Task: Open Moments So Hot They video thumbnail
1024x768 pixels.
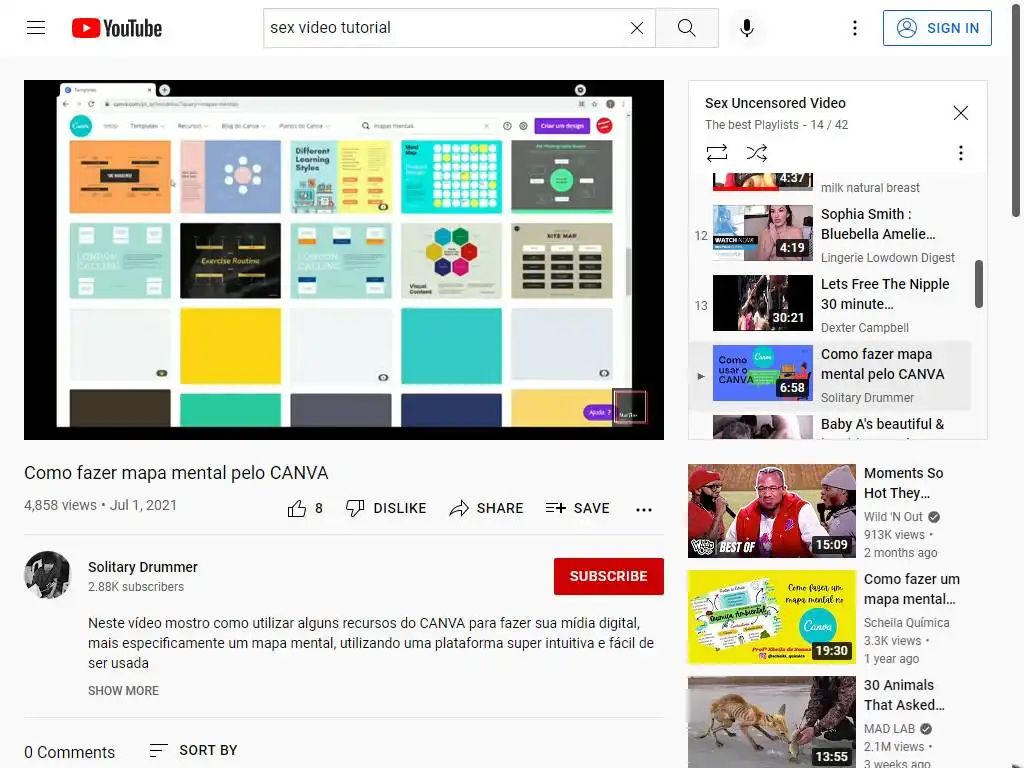Action: tap(772, 511)
